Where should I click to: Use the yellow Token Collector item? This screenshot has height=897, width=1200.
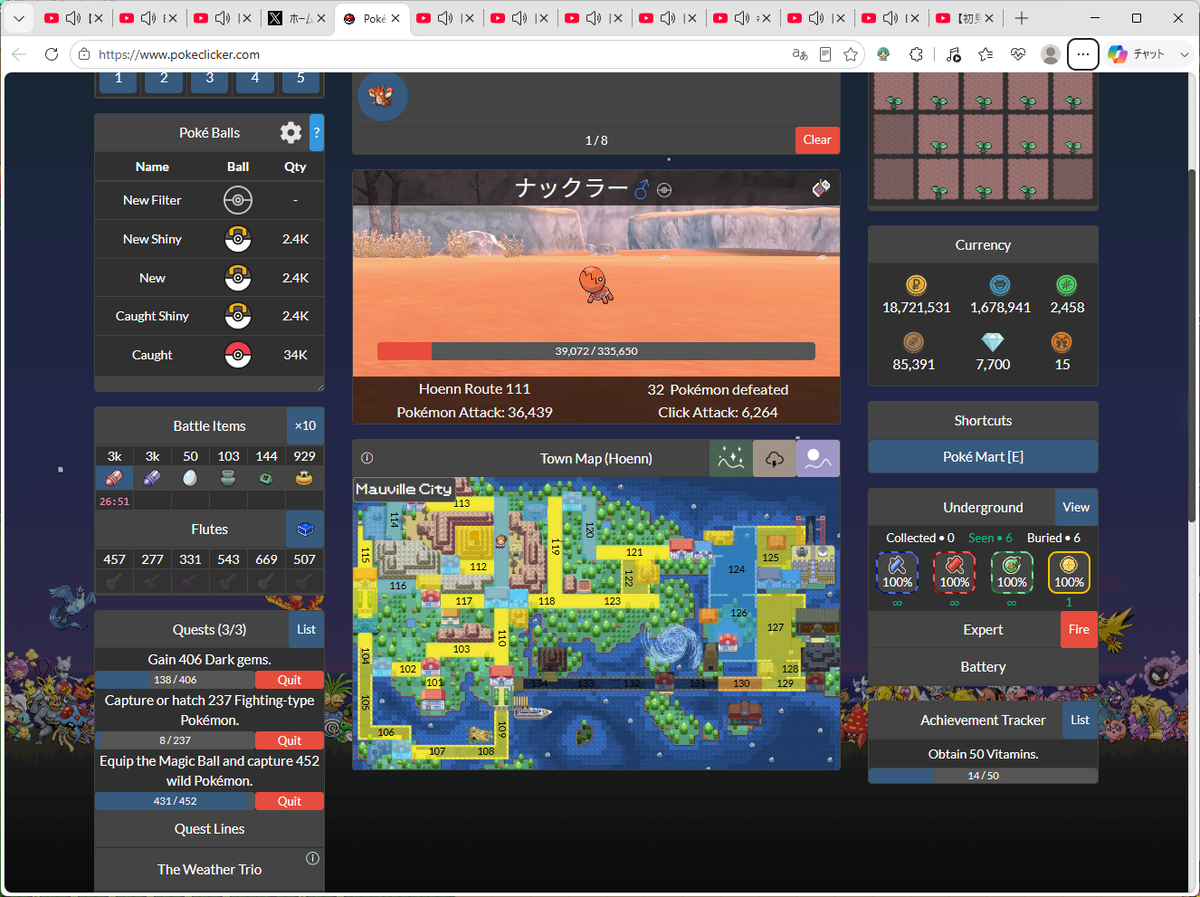305,478
